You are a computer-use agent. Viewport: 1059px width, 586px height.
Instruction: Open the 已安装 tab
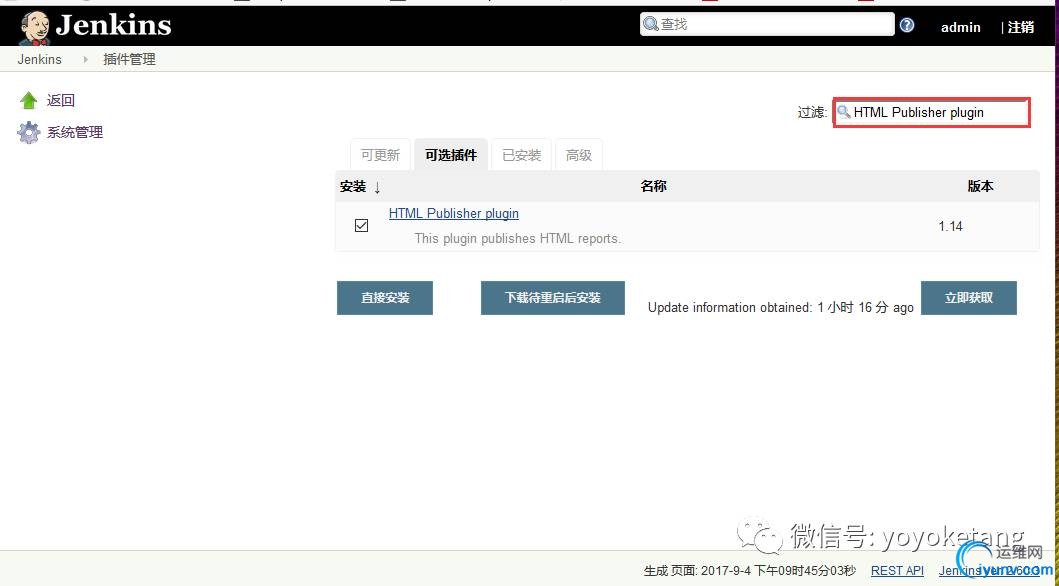[521, 155]
